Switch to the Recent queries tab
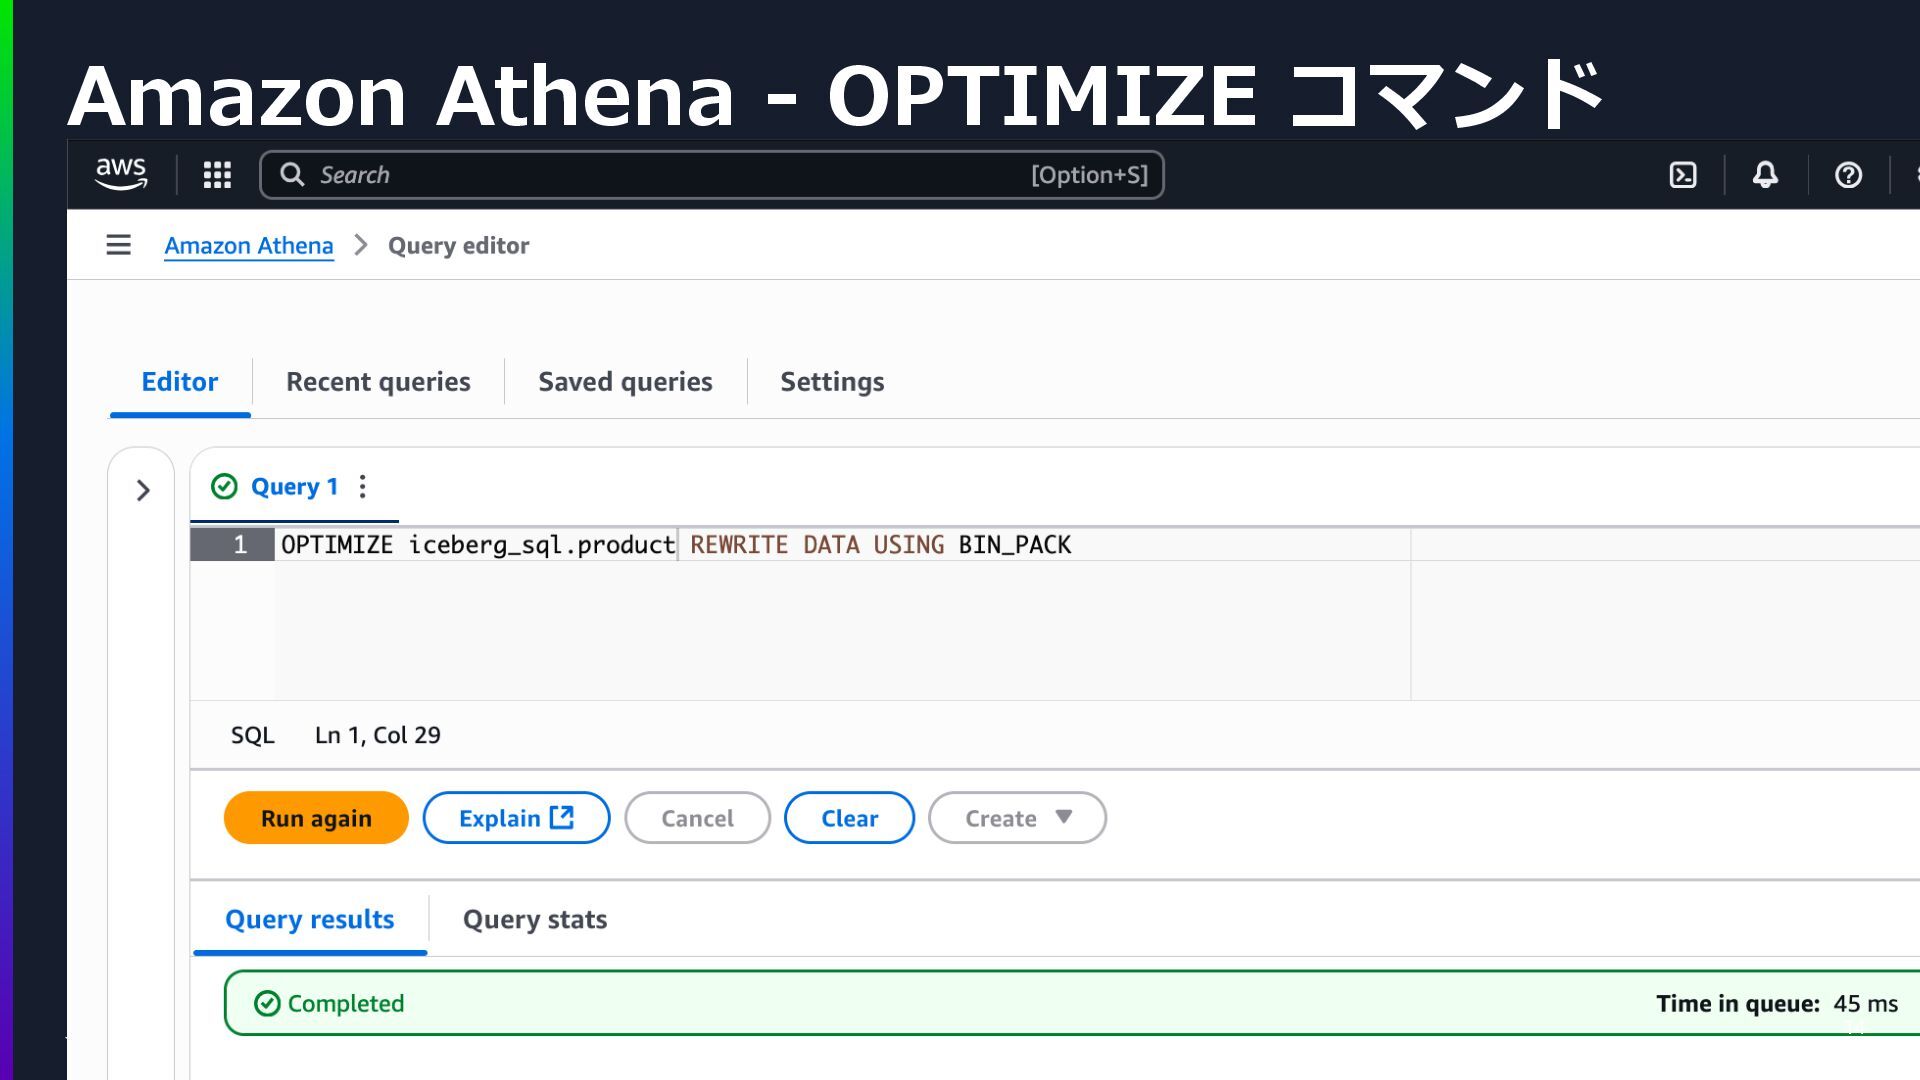Screen dimensions: 1920x1080 pos(378,382)
